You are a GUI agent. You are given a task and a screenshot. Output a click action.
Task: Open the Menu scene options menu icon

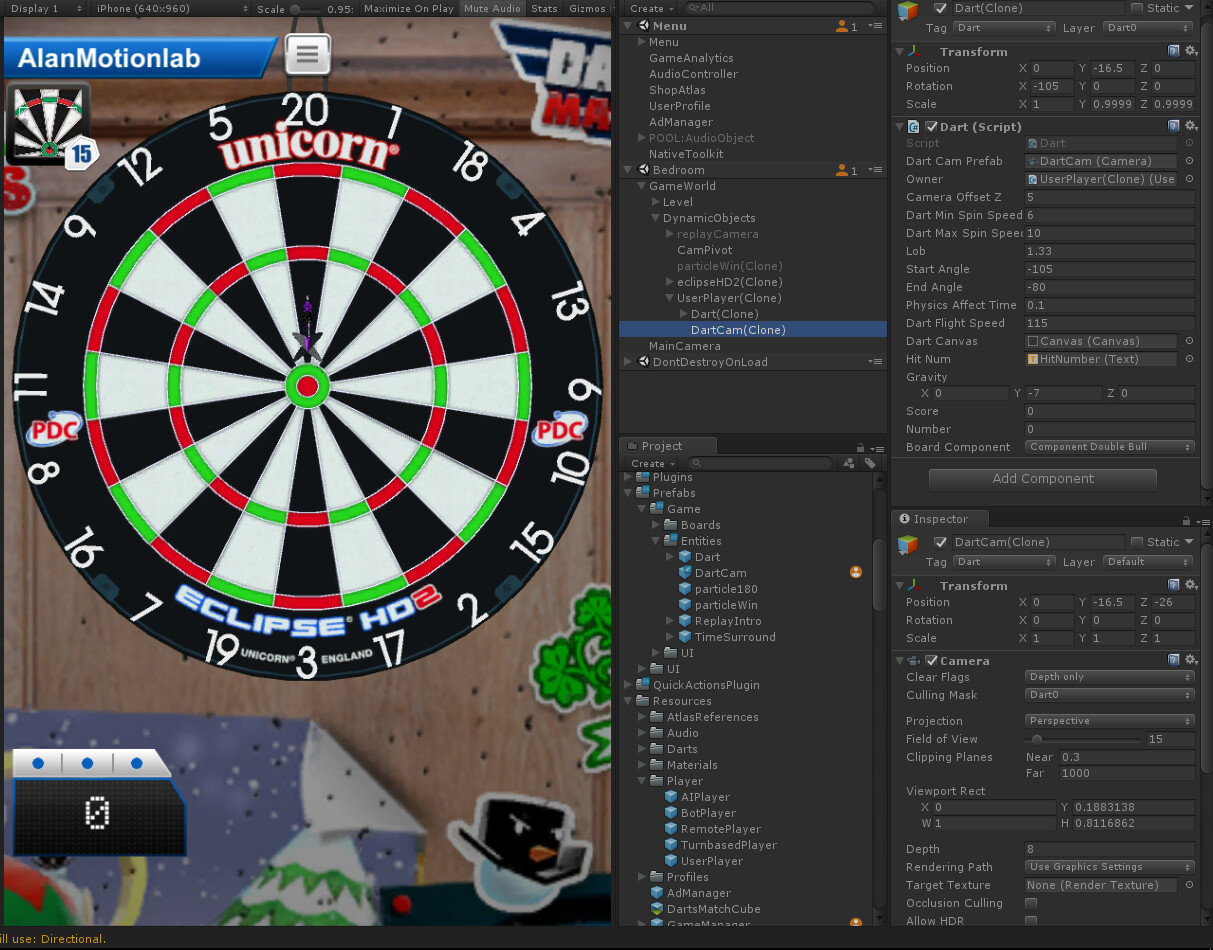[877, 26]
